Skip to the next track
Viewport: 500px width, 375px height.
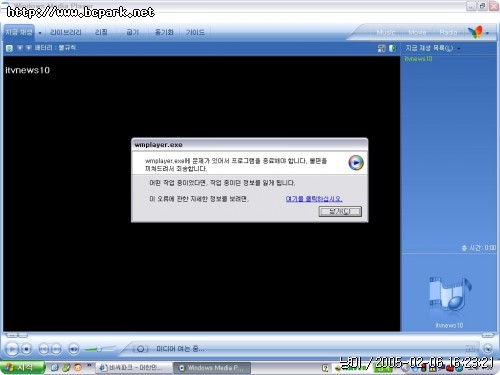coord(56,349)
